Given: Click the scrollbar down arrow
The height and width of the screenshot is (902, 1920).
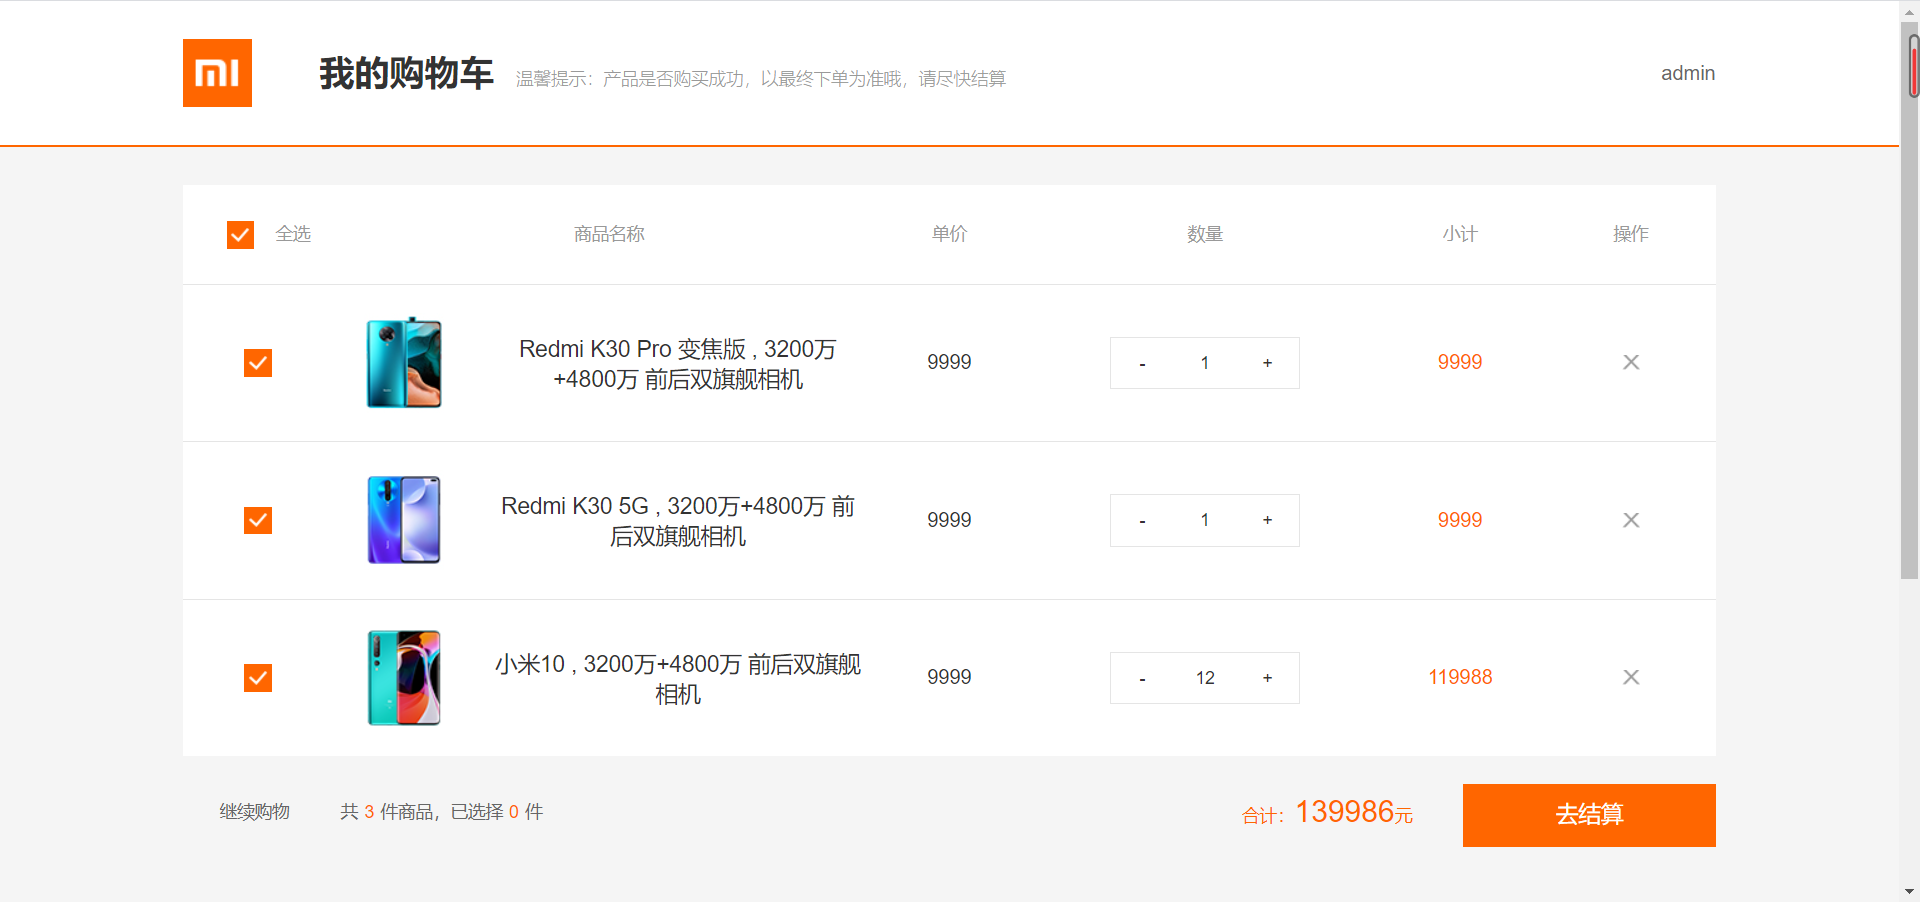Looking at the screenshot, I should click(1910, 891).
